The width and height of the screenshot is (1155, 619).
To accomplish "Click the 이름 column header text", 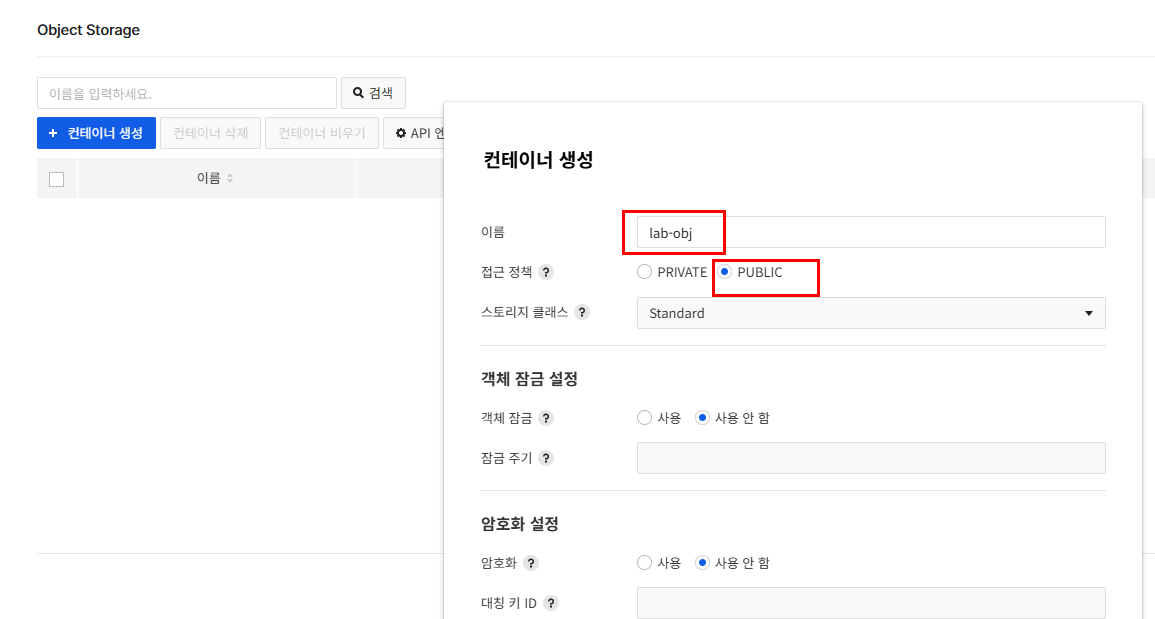I will tap(208, 178).
